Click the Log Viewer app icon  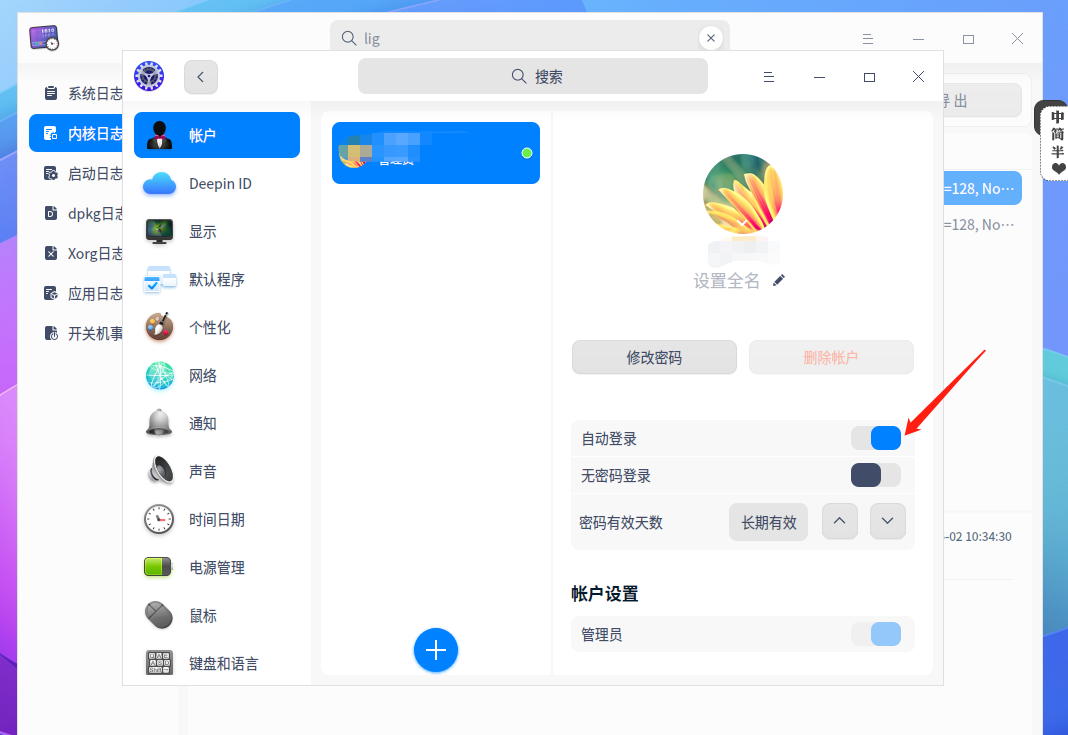click(x=44, y=38)
